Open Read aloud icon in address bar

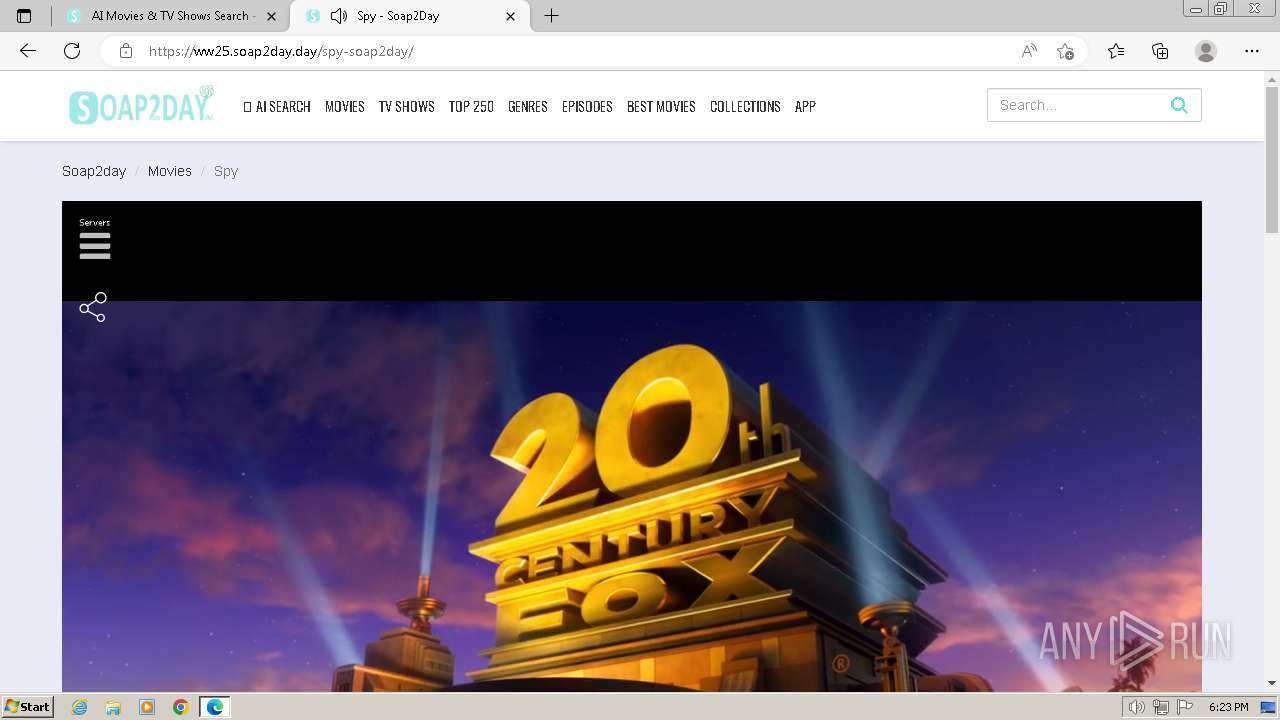tap(1029, 51)
